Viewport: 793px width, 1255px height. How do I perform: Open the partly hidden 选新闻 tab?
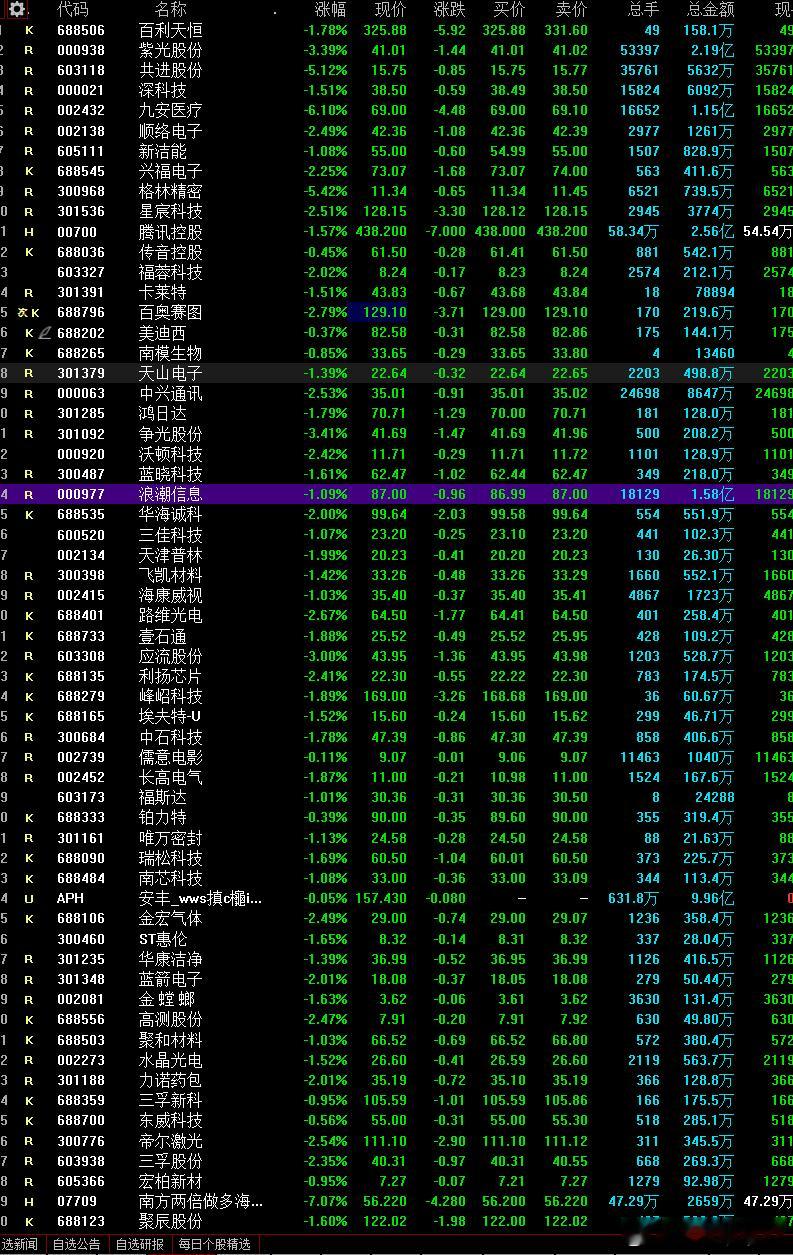pos(20,1245)
